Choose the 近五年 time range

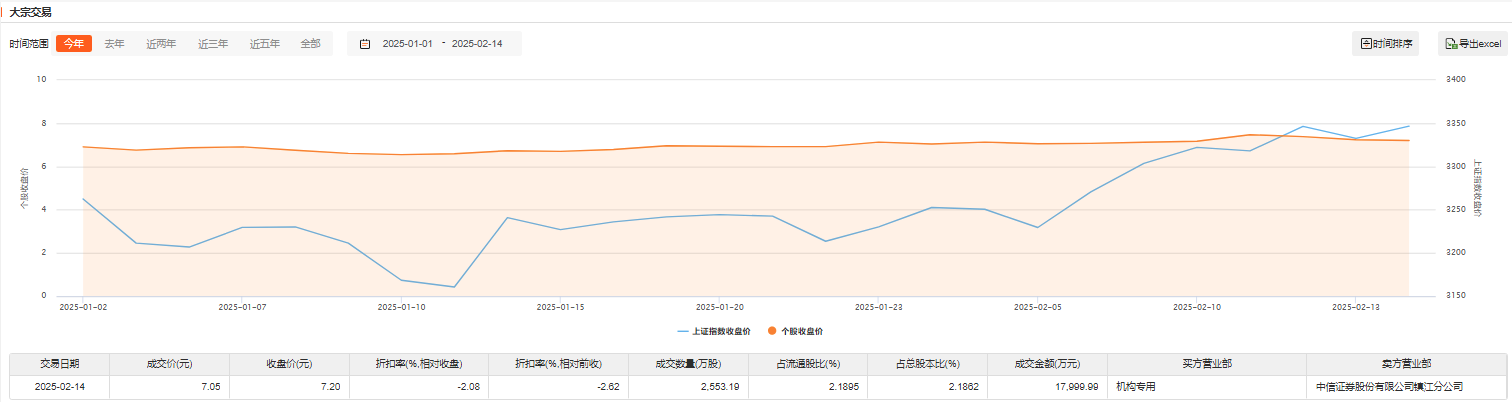[x=265, y=44]
